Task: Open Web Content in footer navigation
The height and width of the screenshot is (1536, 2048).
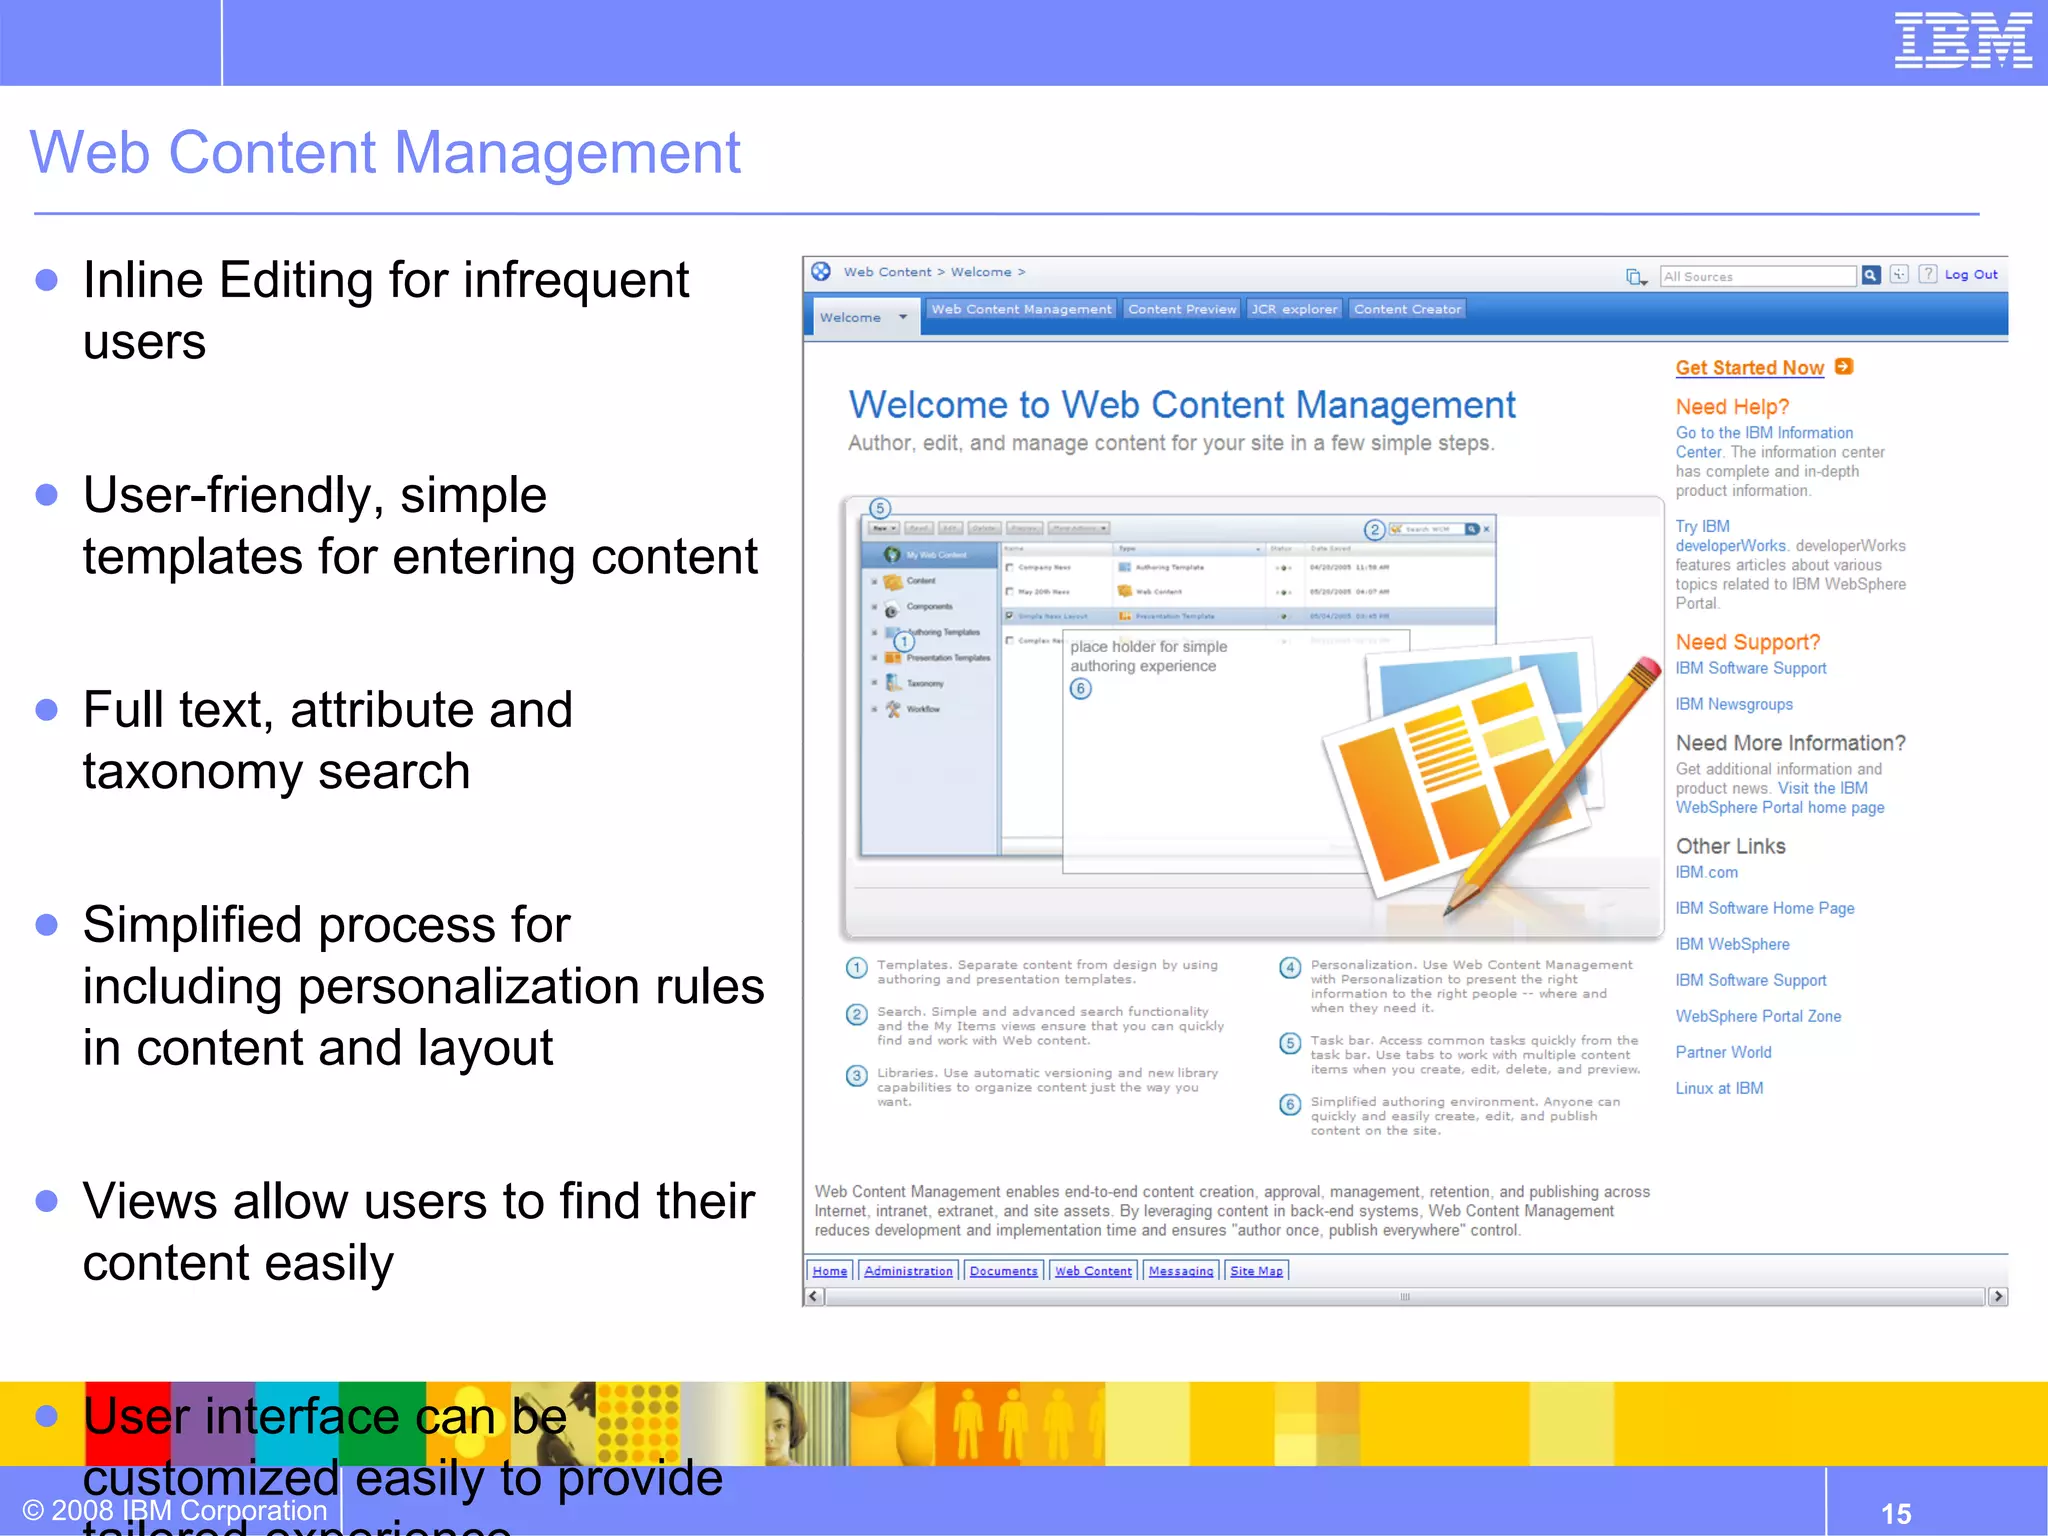Action: 1093,1271
